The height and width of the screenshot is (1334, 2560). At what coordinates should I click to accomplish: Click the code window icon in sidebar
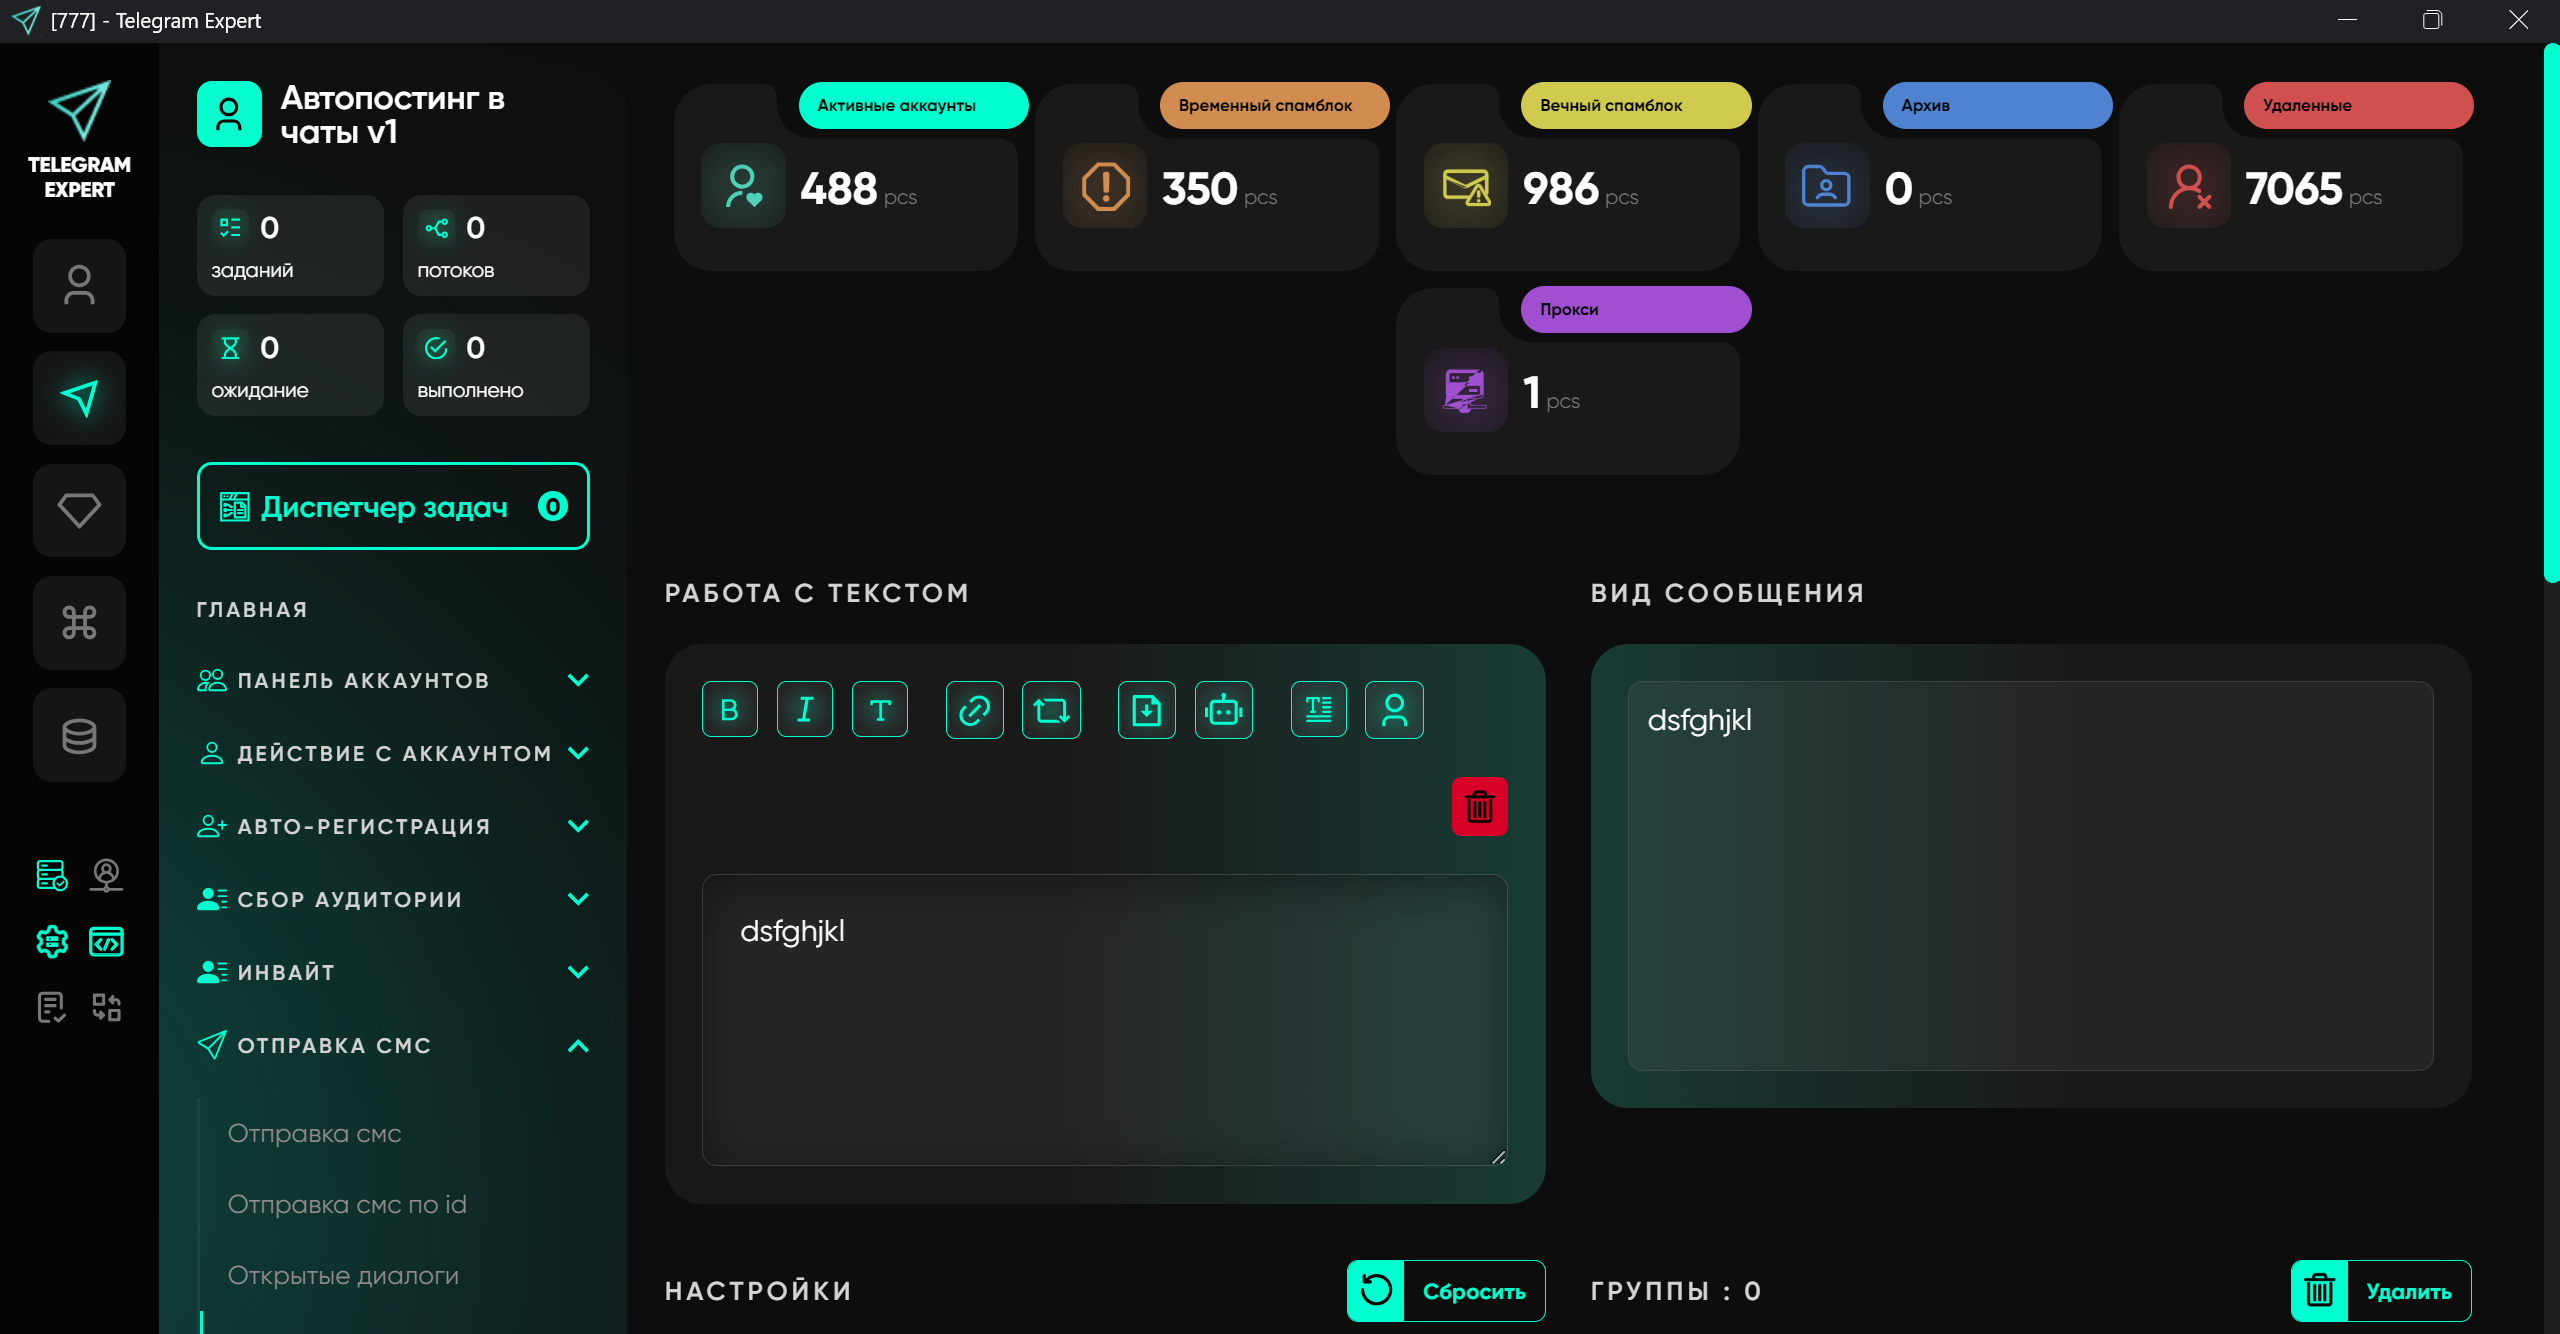click(106, 941)
